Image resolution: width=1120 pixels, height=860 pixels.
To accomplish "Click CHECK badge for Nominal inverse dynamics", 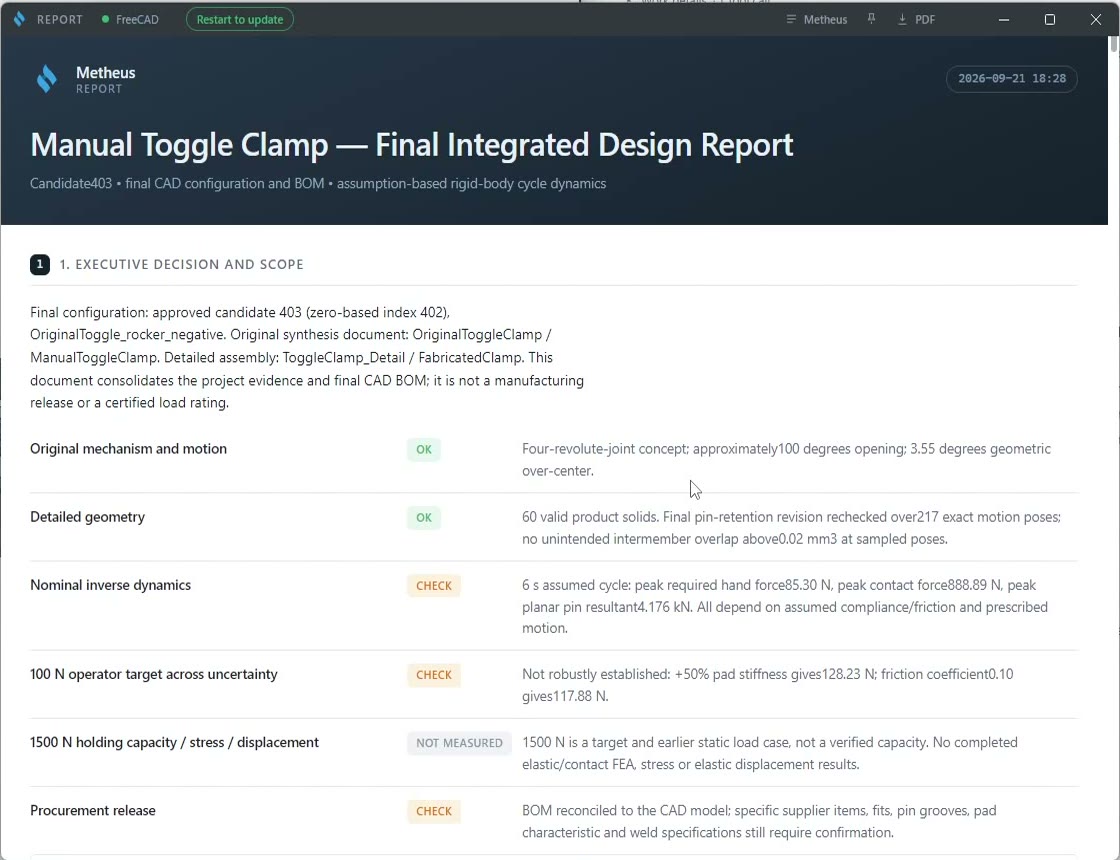I will point(434,586).
